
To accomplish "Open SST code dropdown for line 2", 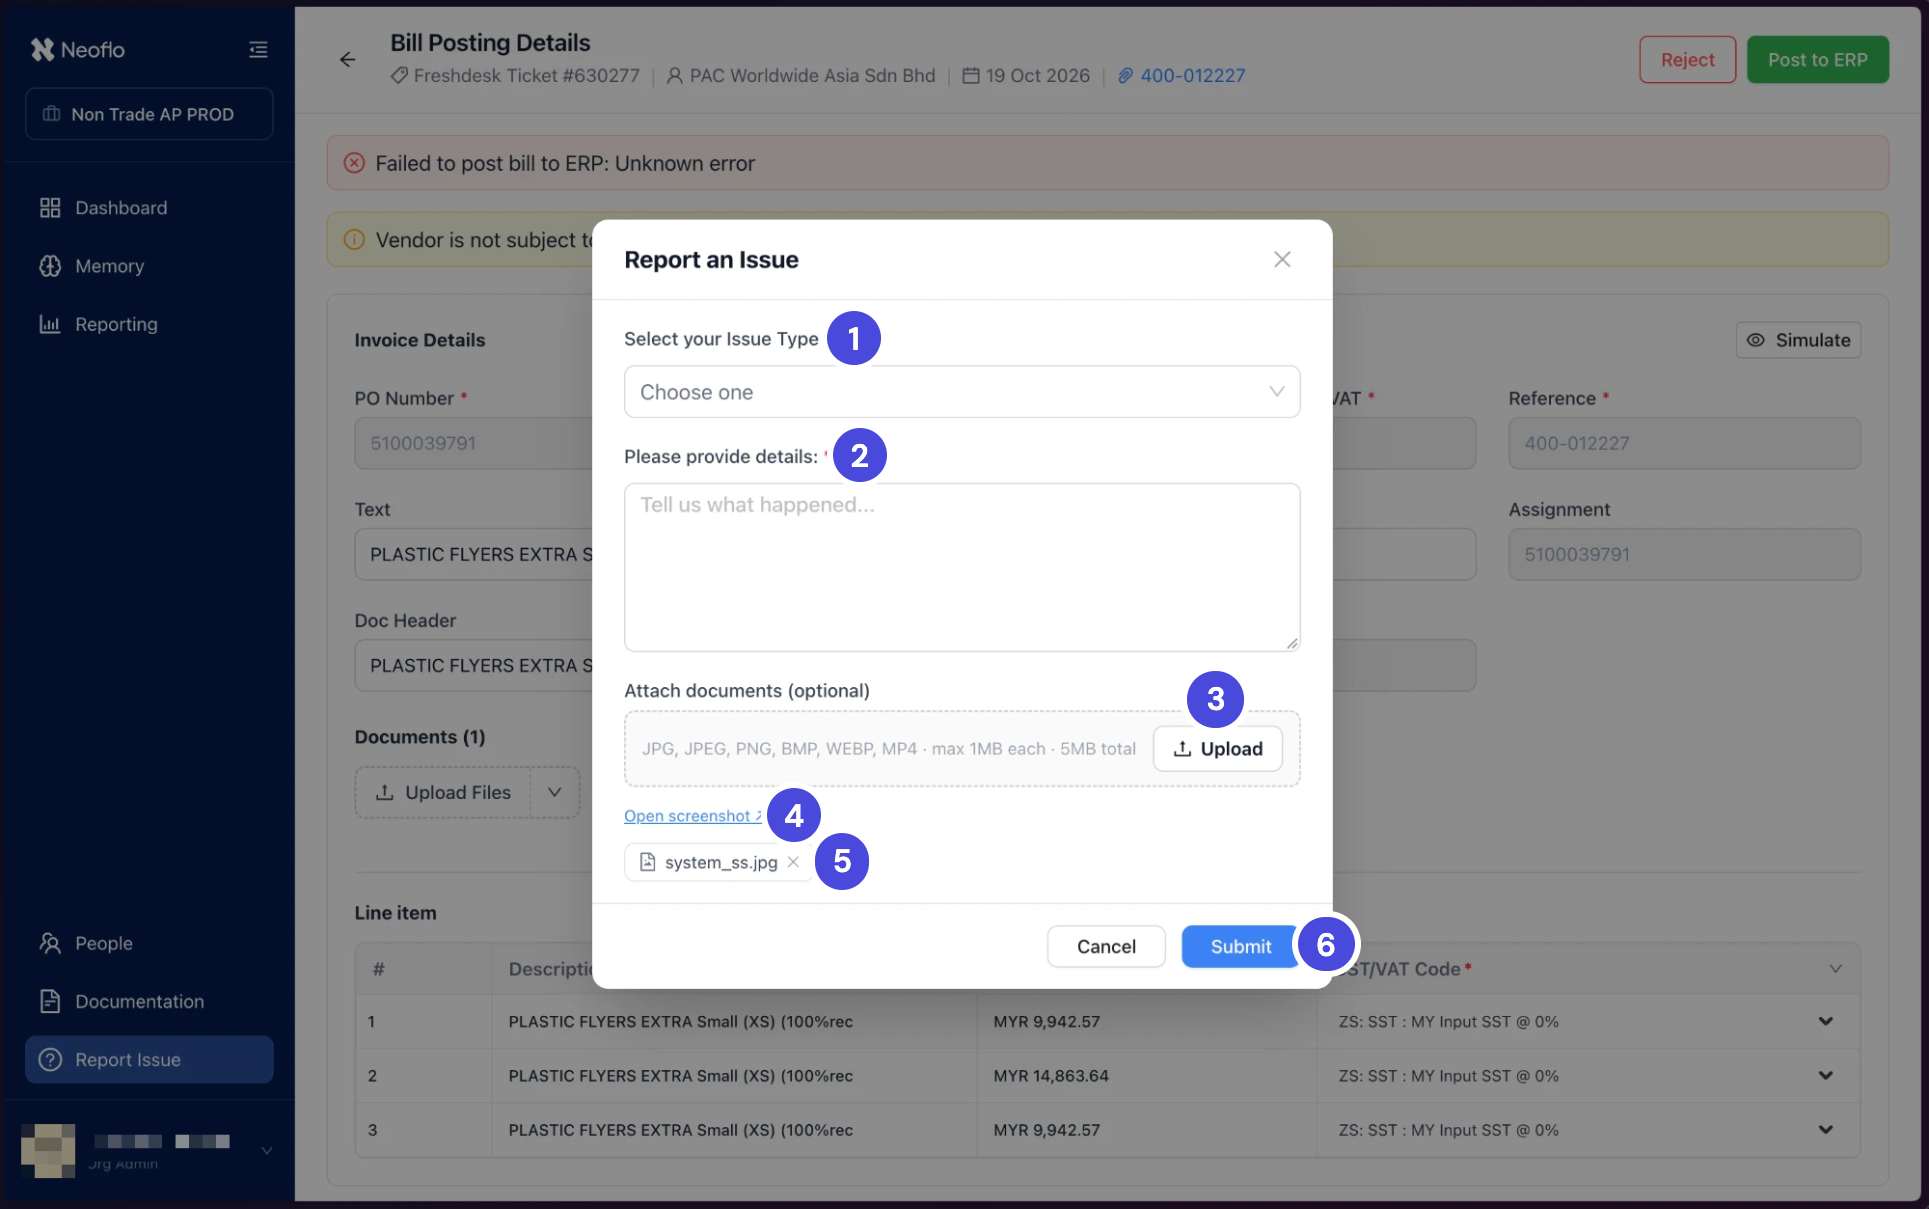I will 1825,1075.
